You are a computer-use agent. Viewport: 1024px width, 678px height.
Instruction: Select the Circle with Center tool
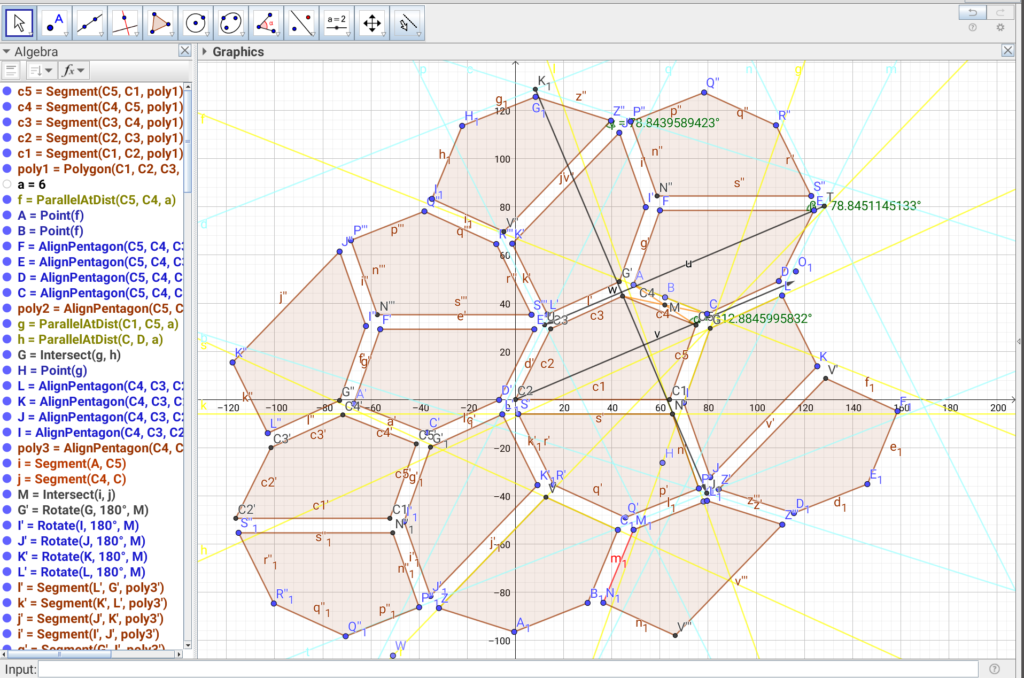point(196,21)
